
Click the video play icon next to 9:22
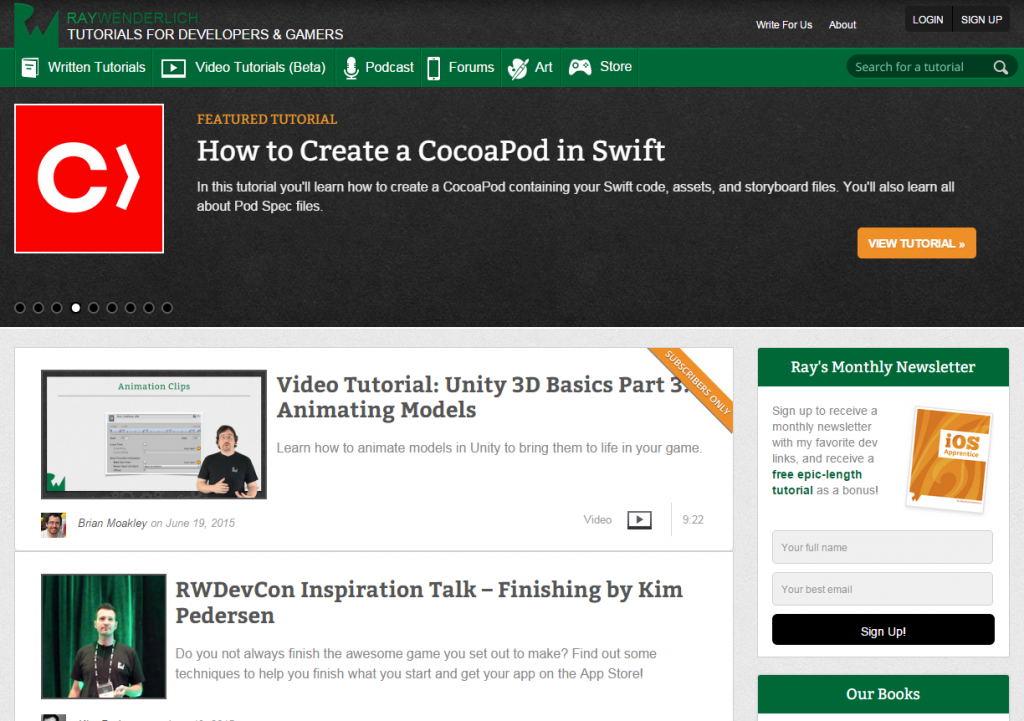(639, 520)
